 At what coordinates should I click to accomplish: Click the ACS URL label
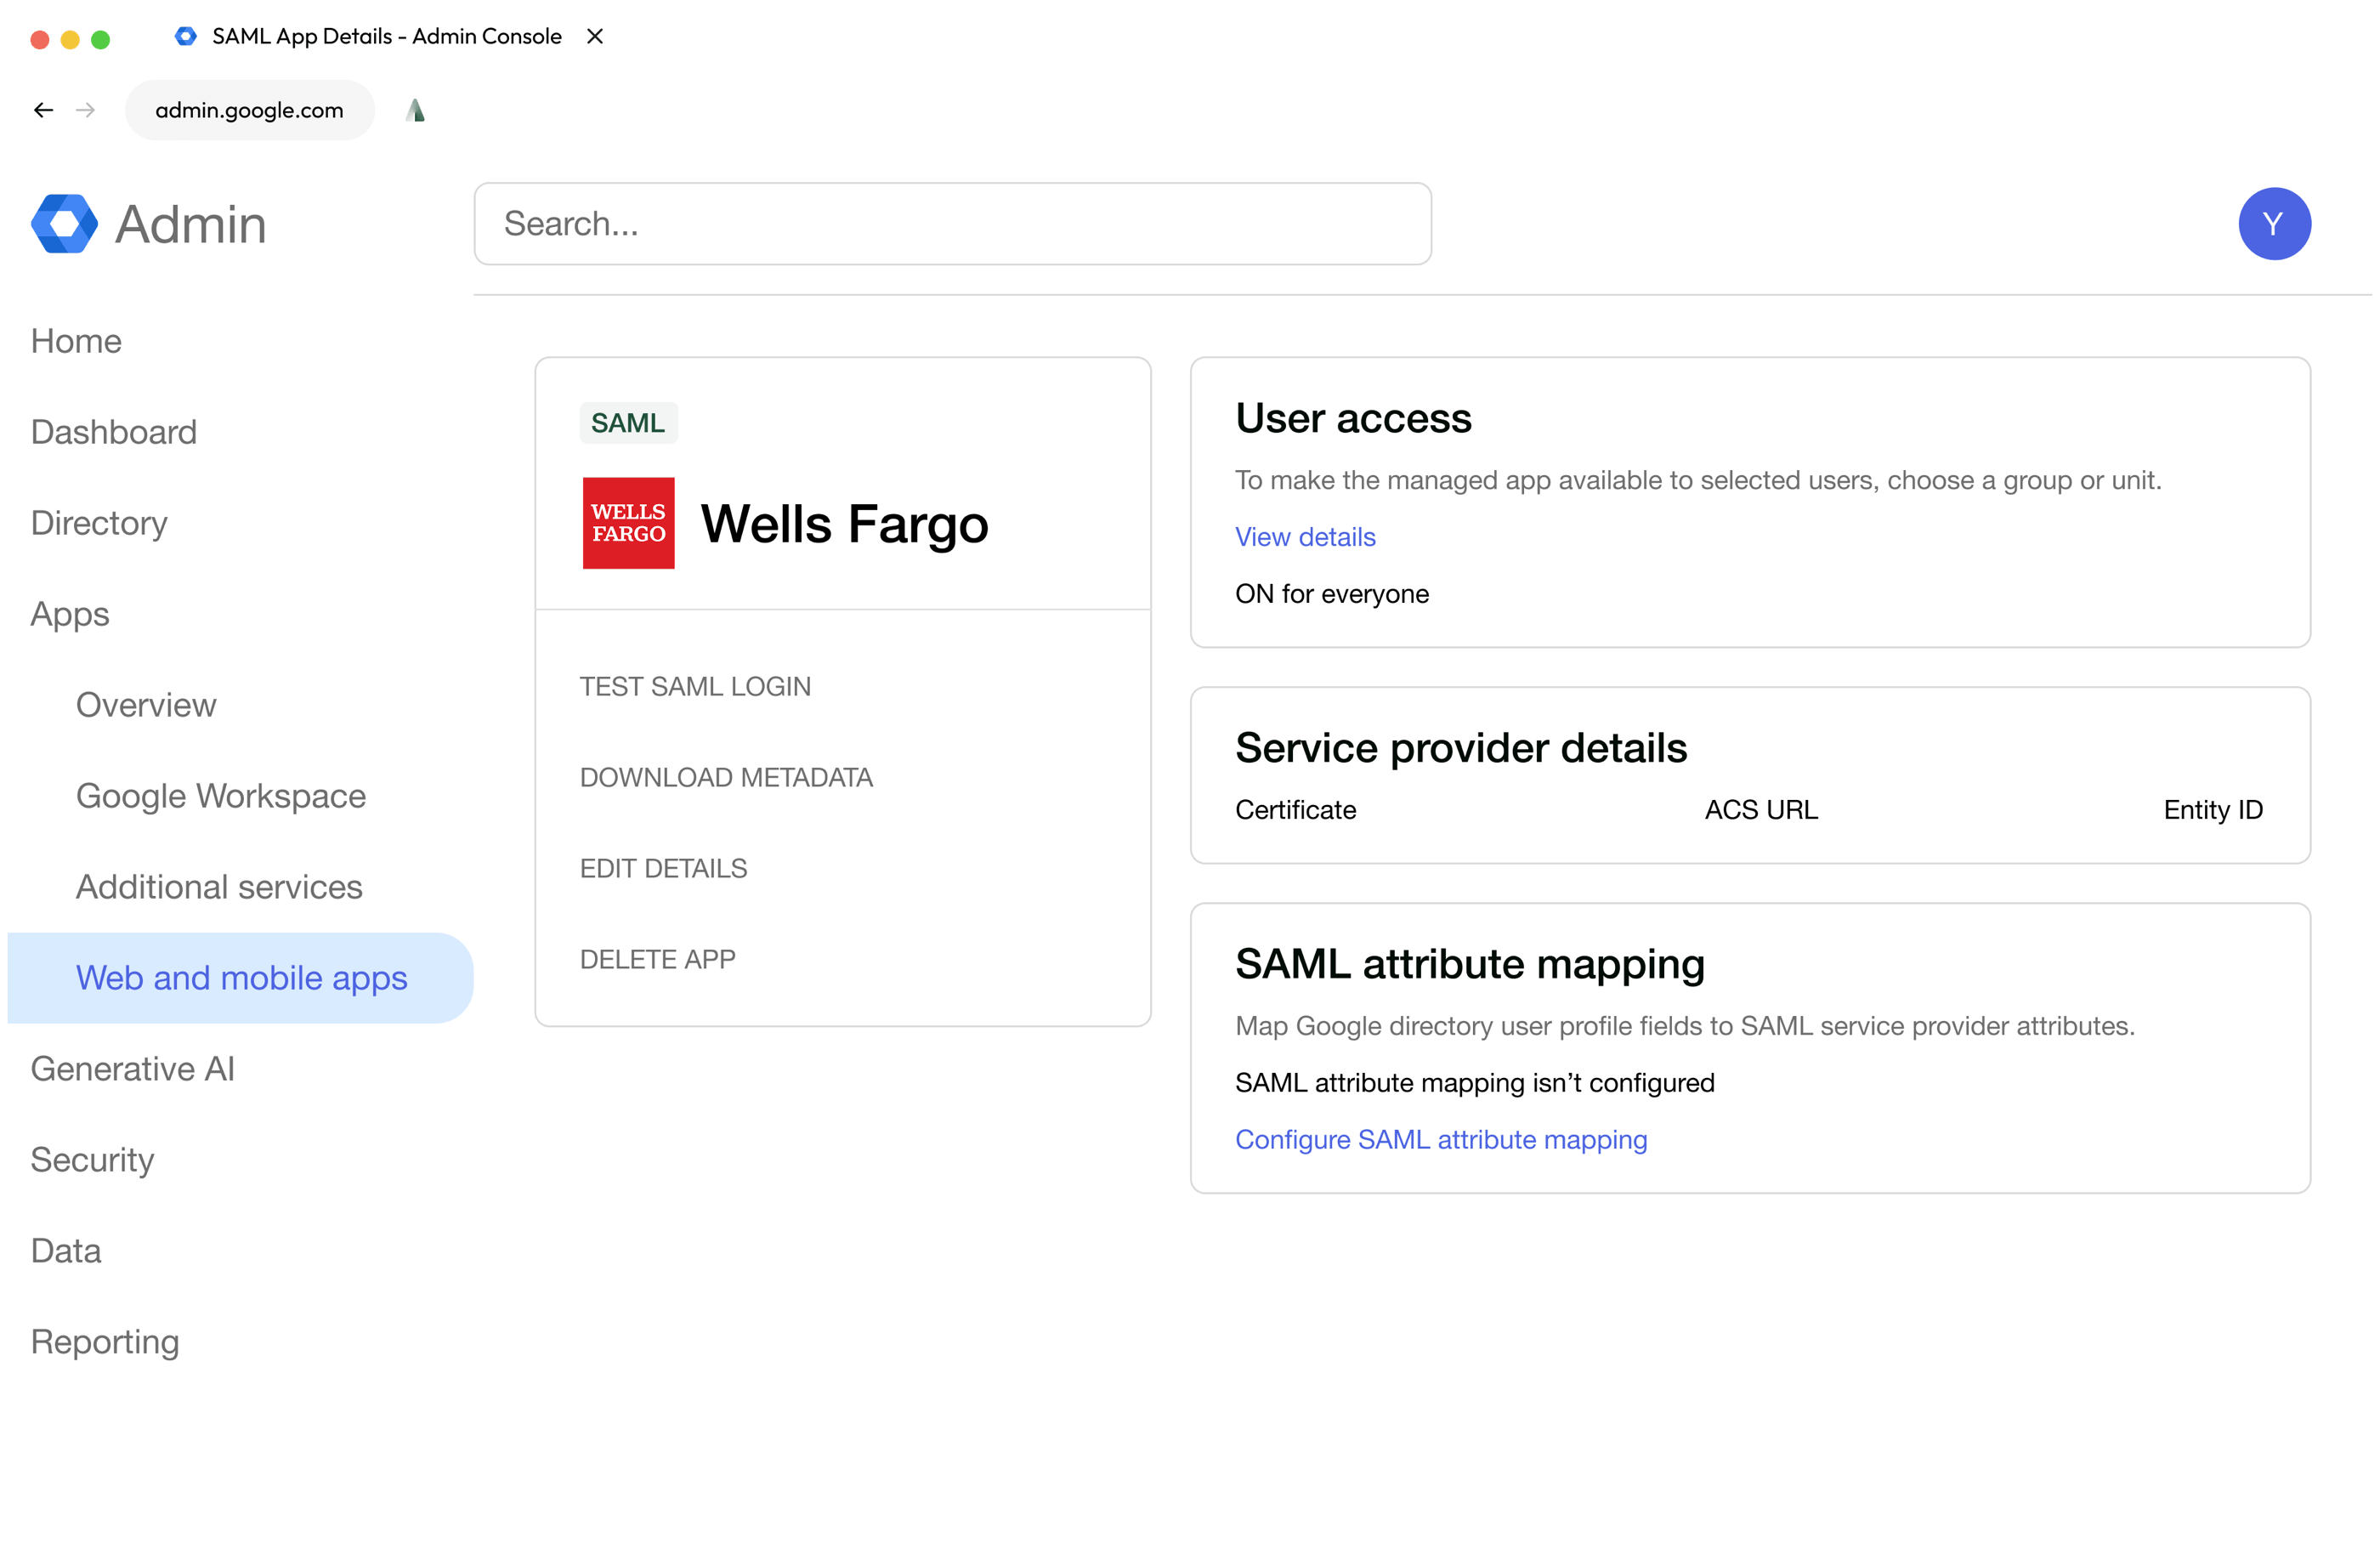pyautogui.click(x=1761, y=810)
